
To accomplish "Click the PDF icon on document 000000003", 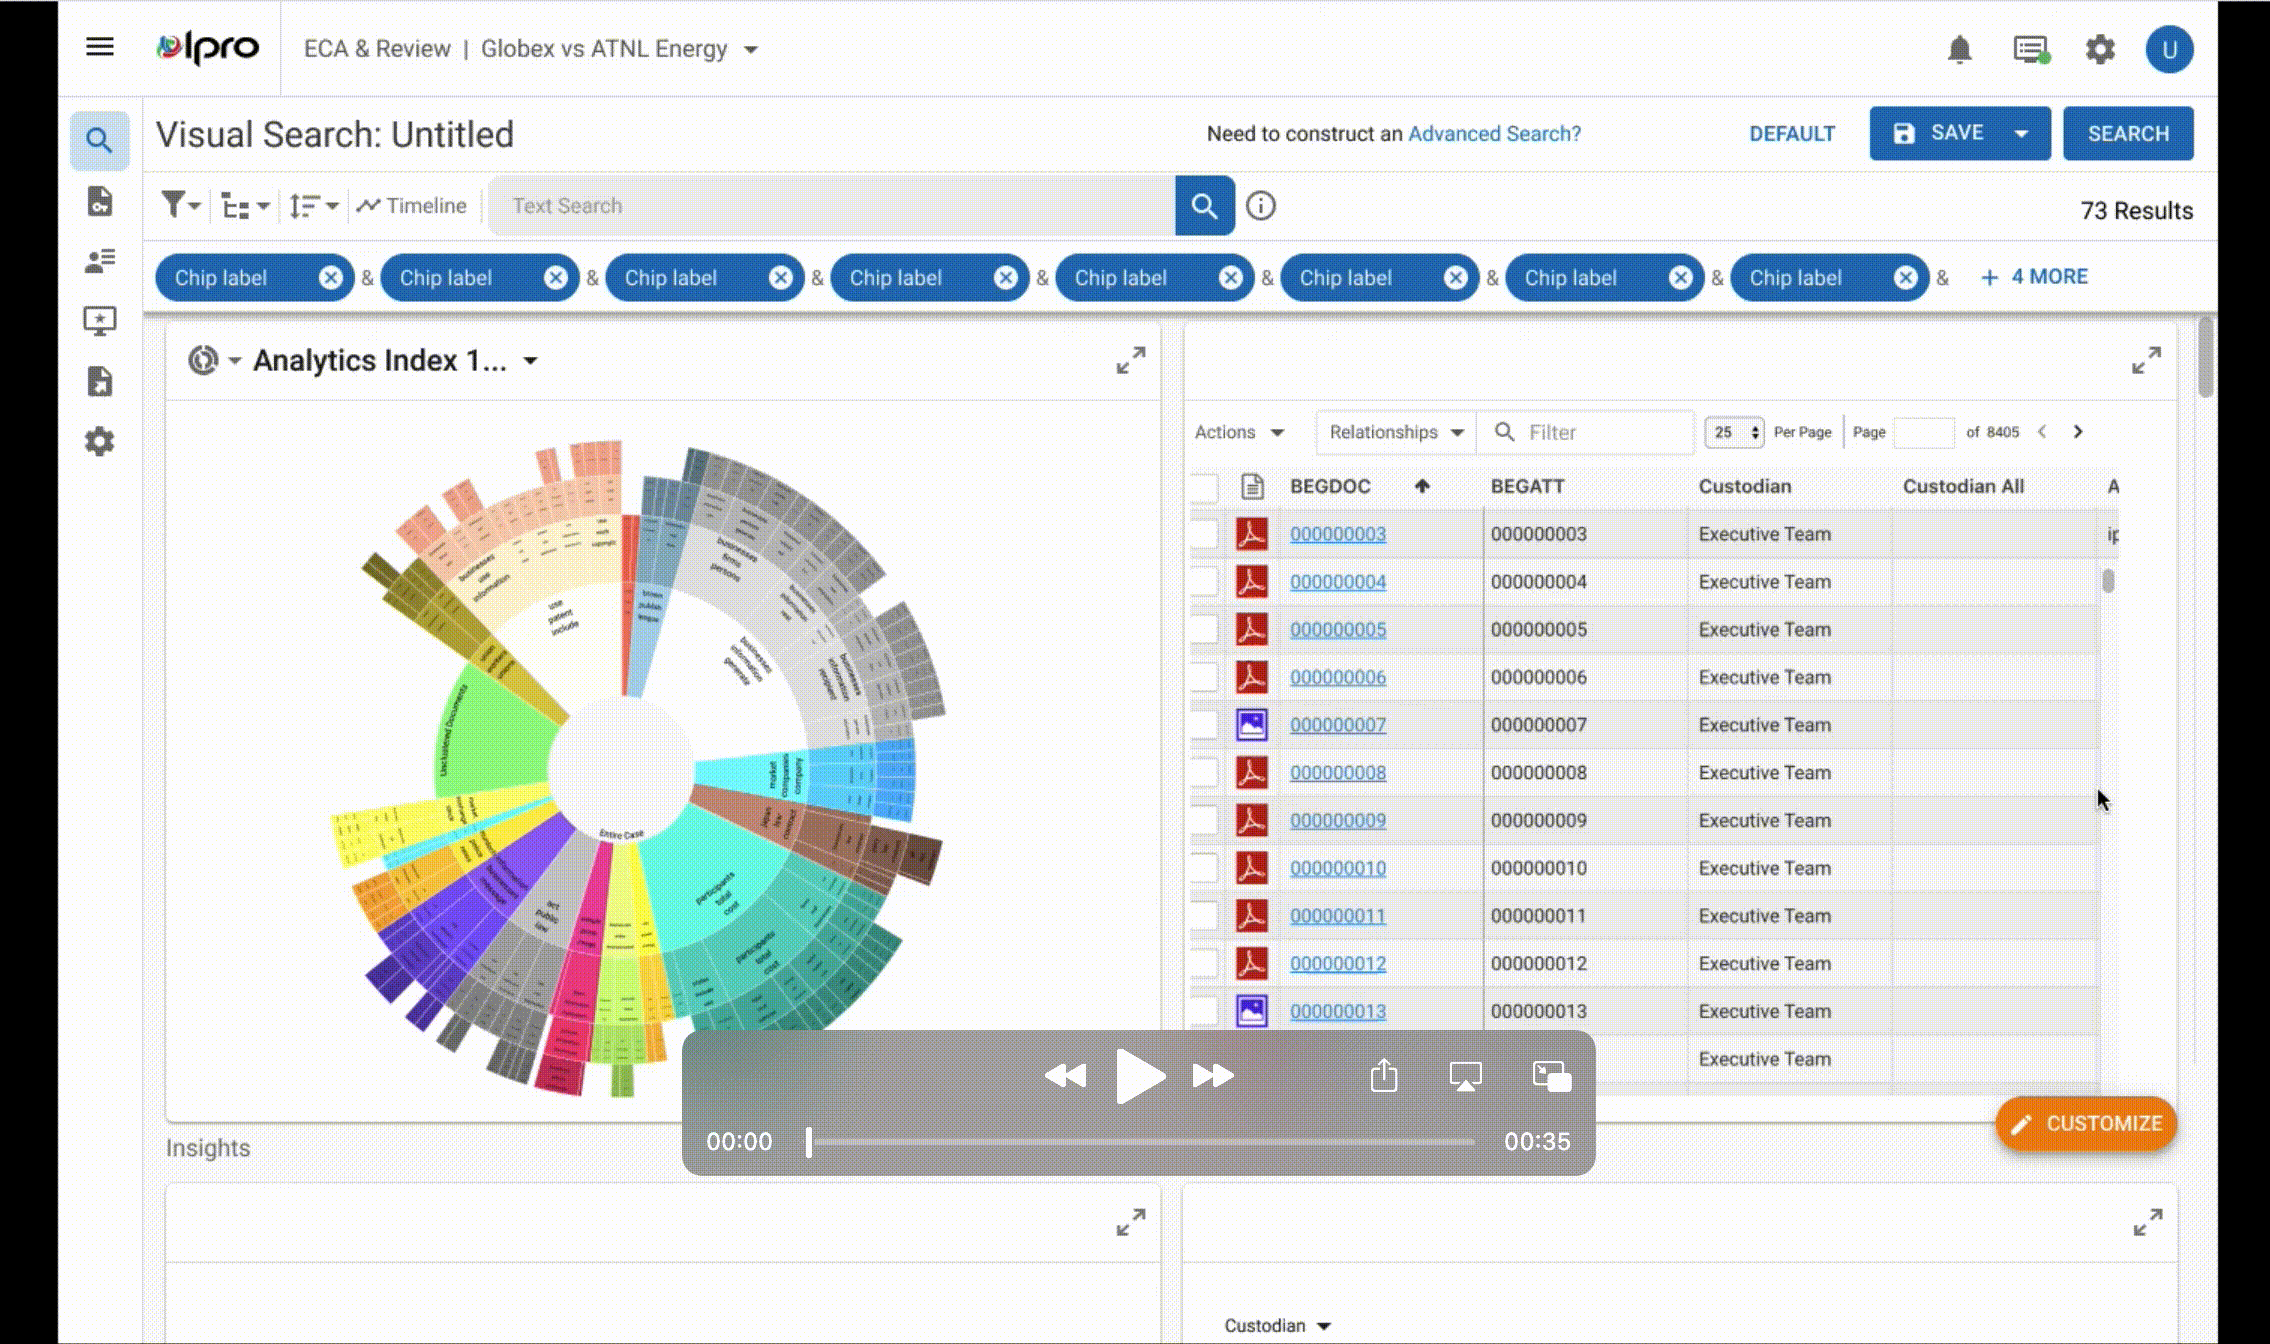I will pyautogui.click(x=1254, y=534).
